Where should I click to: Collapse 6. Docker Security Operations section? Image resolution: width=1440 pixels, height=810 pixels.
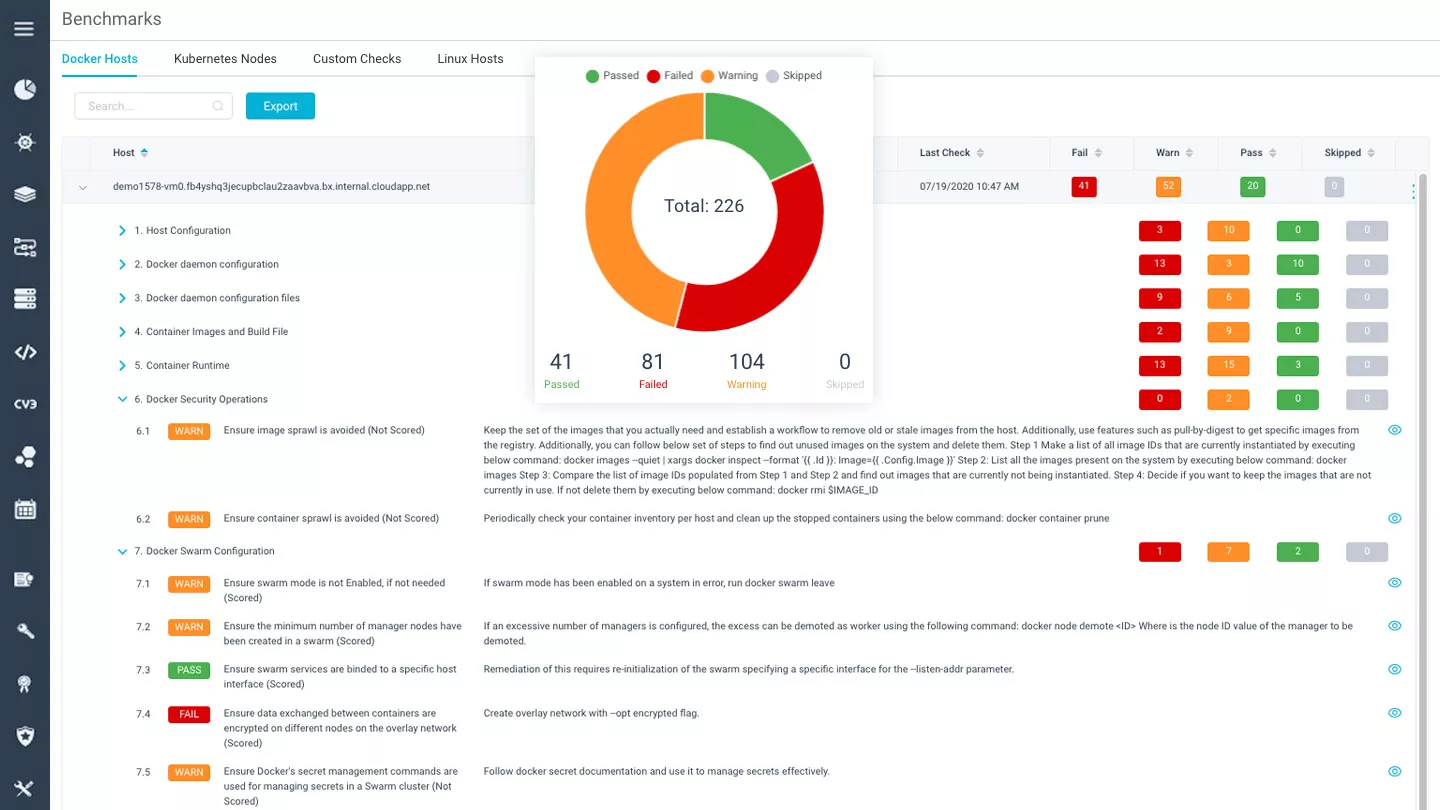point(123,399)
